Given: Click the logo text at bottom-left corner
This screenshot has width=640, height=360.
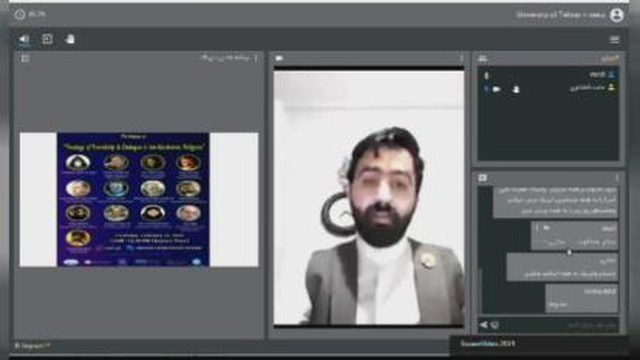Looking at the screenshot, I should tap(32, 346).
